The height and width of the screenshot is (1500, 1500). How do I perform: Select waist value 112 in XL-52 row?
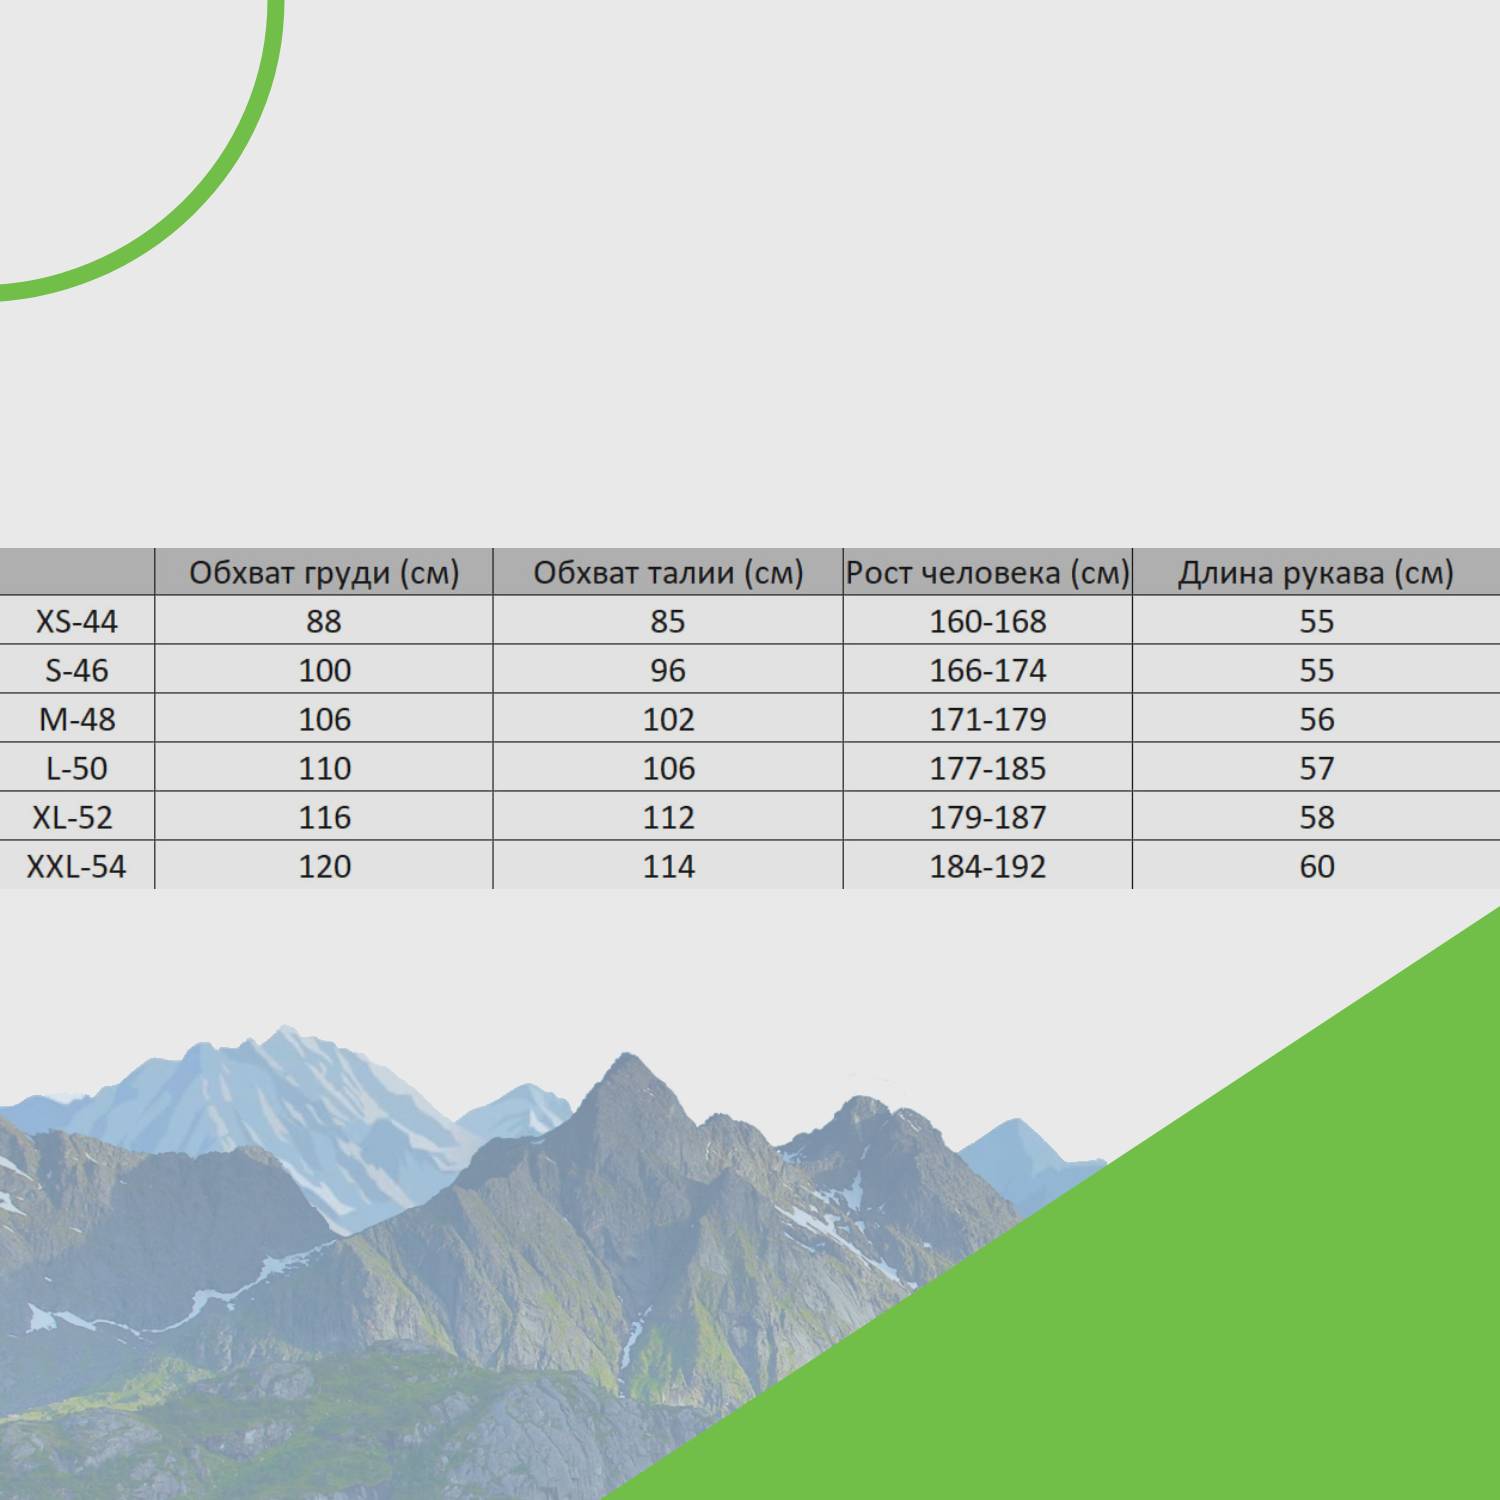click(x=668, y=817)
